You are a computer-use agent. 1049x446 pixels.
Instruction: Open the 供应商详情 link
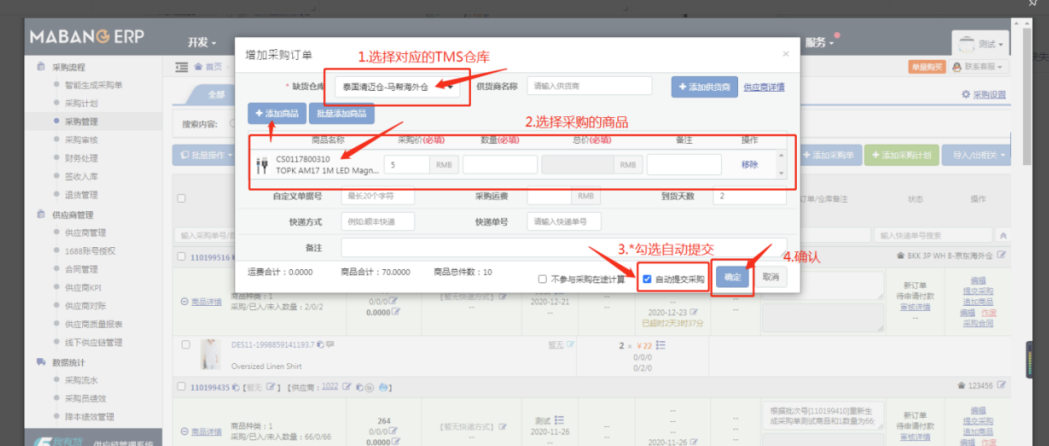764,87
